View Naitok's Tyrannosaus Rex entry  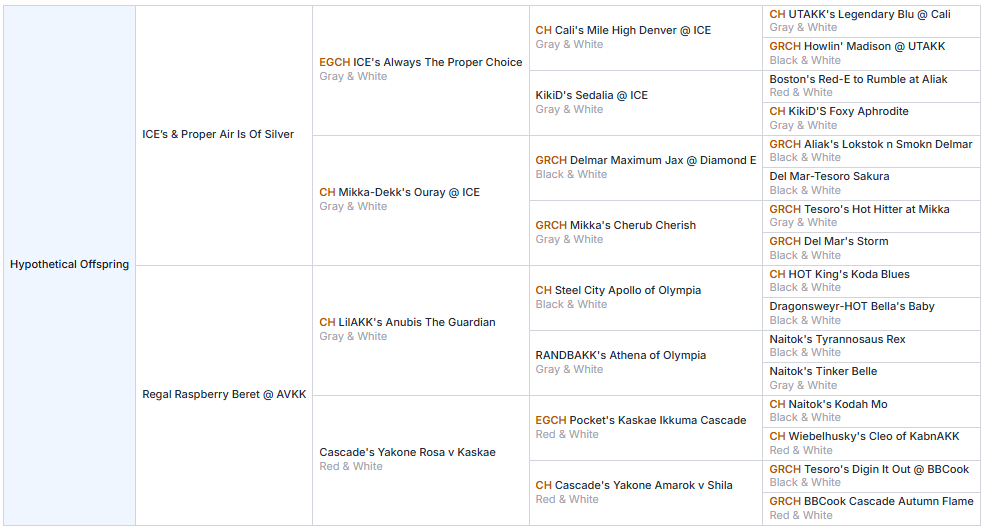837,339
